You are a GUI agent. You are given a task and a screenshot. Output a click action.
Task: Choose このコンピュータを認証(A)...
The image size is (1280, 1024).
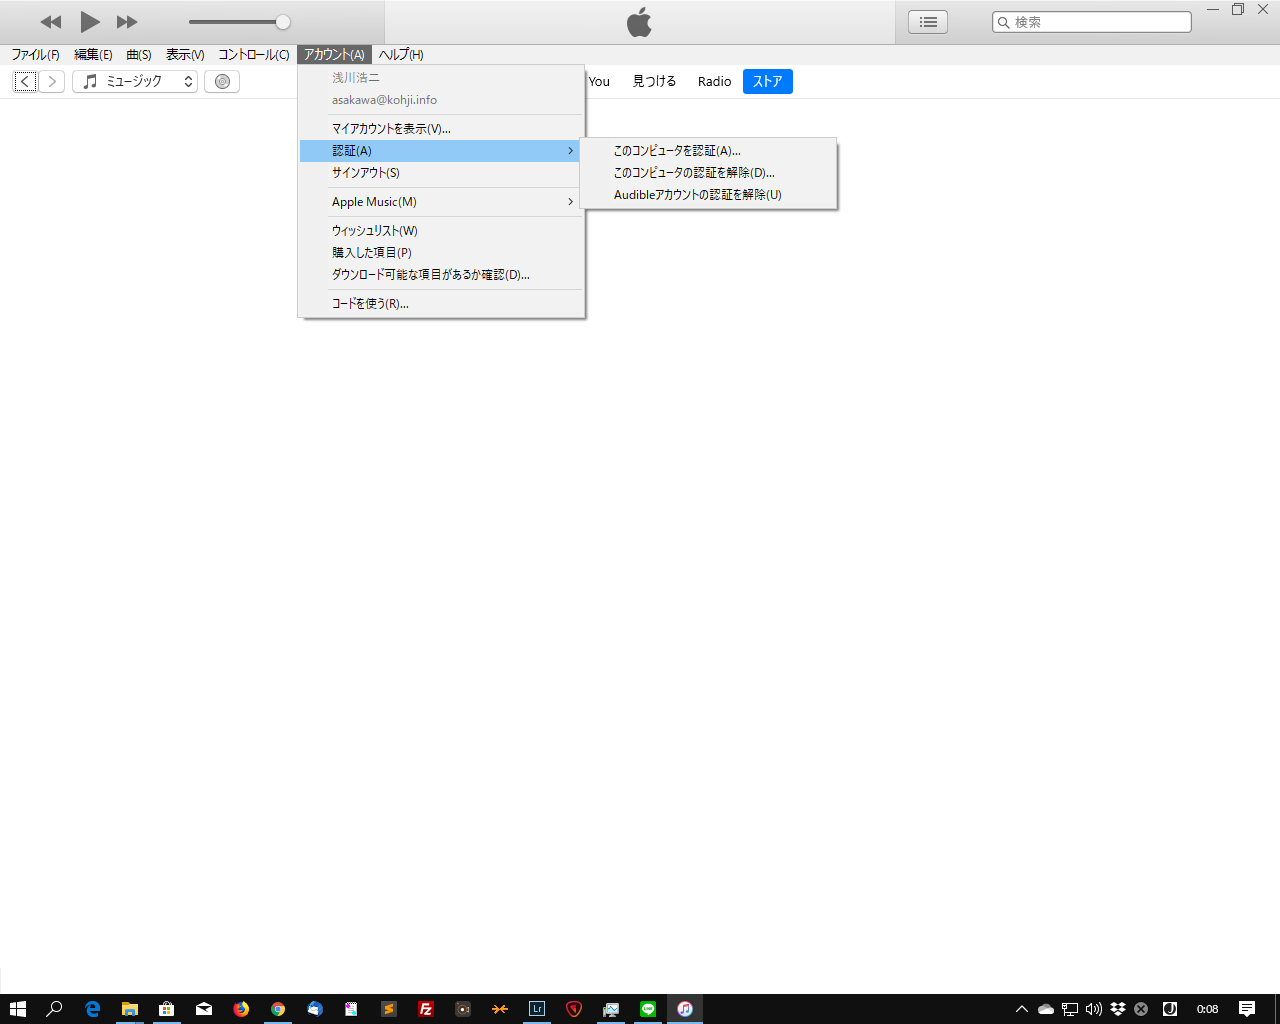click(x=708, y=151)
